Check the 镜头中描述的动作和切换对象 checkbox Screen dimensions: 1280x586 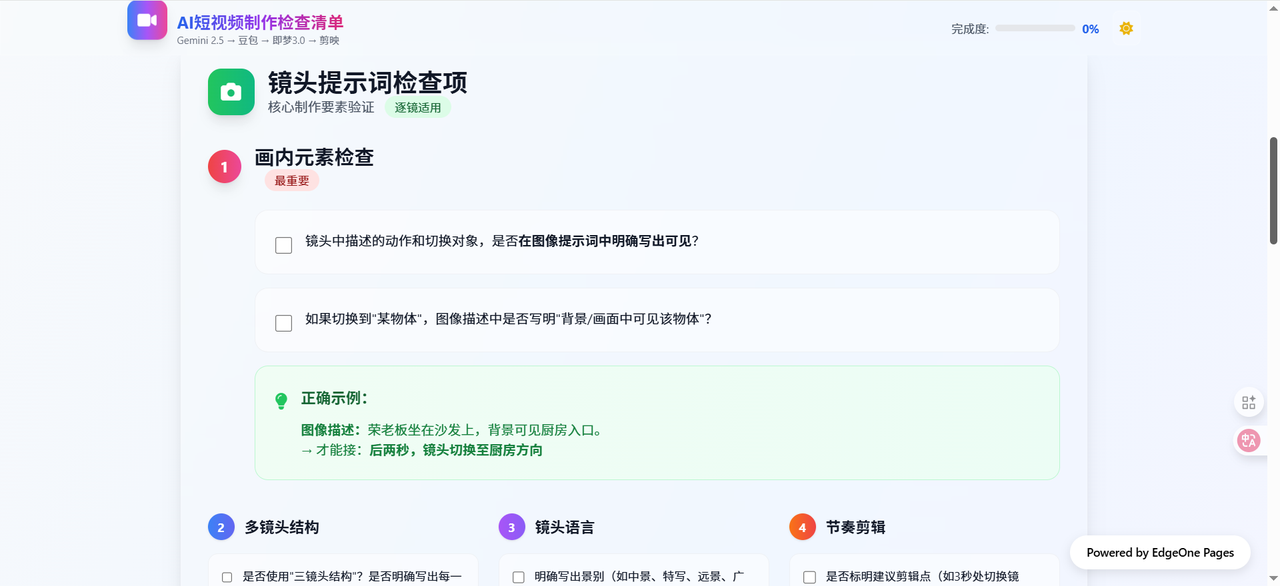point(284,245)
